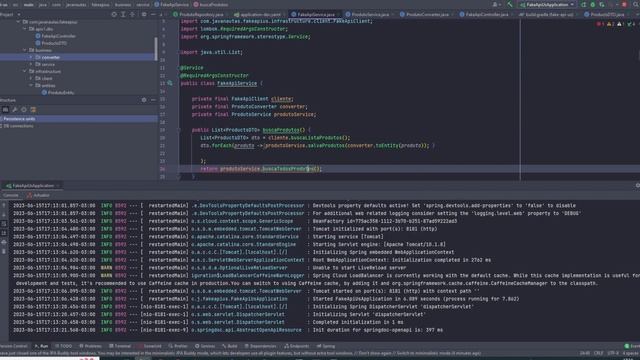Collapse the business folder in project tree
Viewport: 640px width, 360px height.
coord(25,50)
